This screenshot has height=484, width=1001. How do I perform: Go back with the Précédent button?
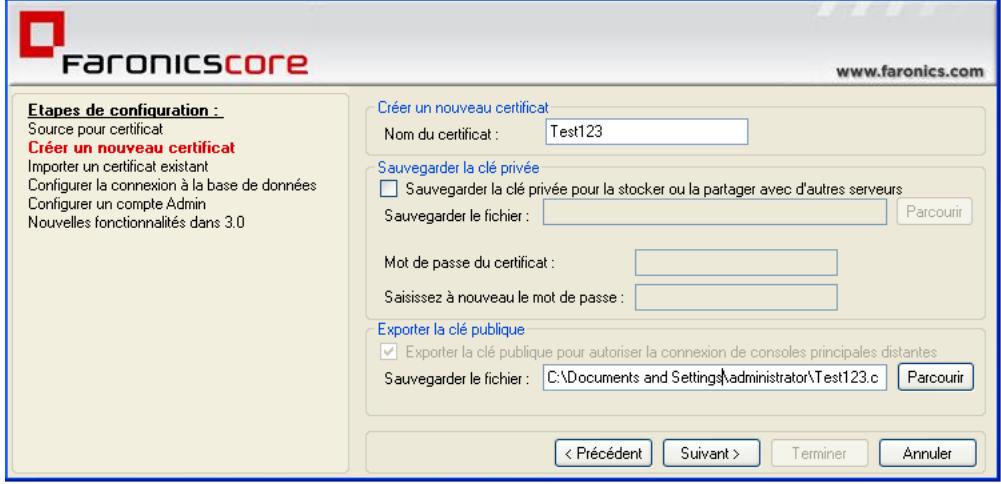603,453
